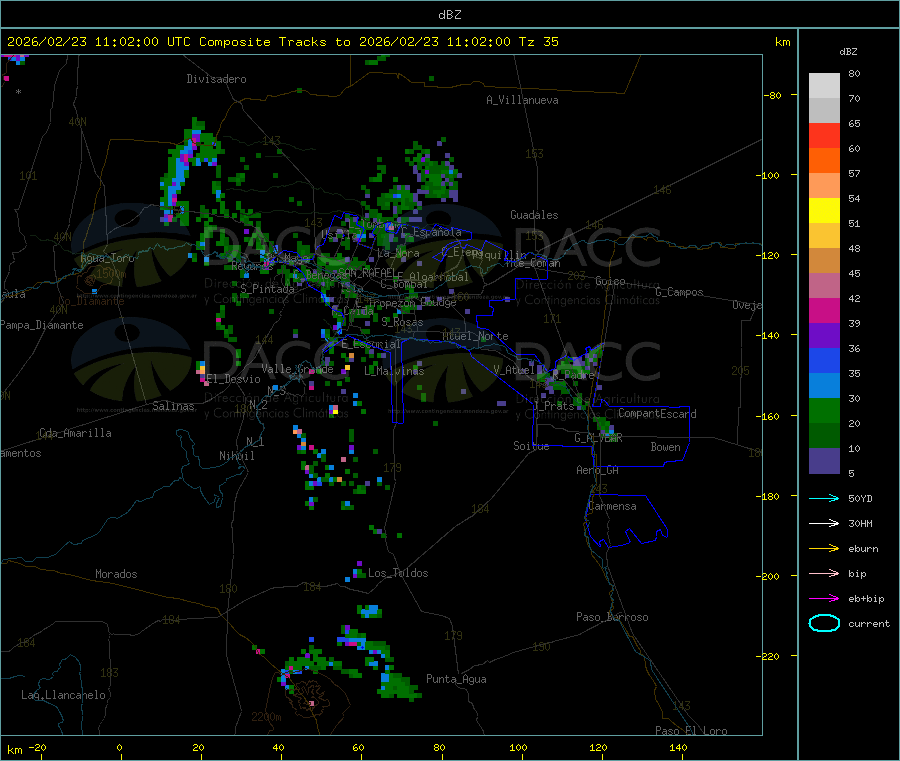This screenshot has height=761, width=900.
Task: Click the 65 dBZ red color swatch
Action: pyautogui.click(x=824, y=135)
